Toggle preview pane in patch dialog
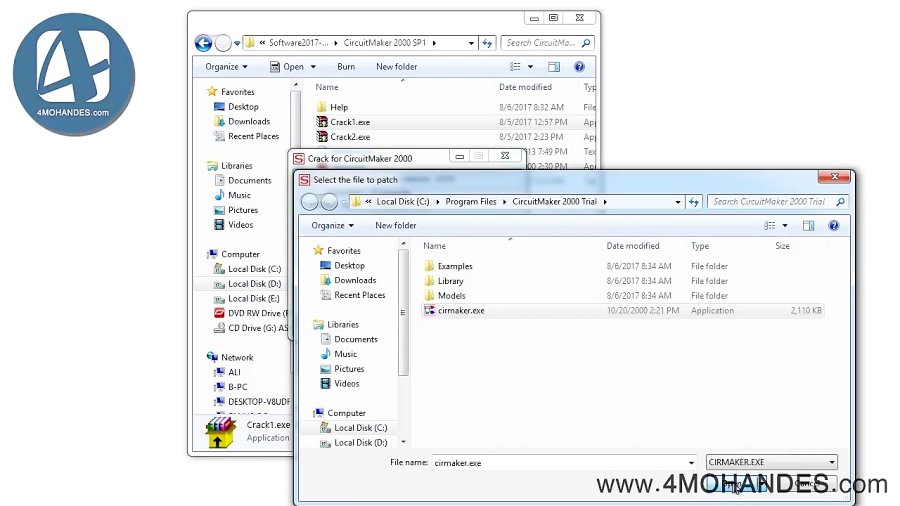Screen dimensions: 900x506 [808, 225]
